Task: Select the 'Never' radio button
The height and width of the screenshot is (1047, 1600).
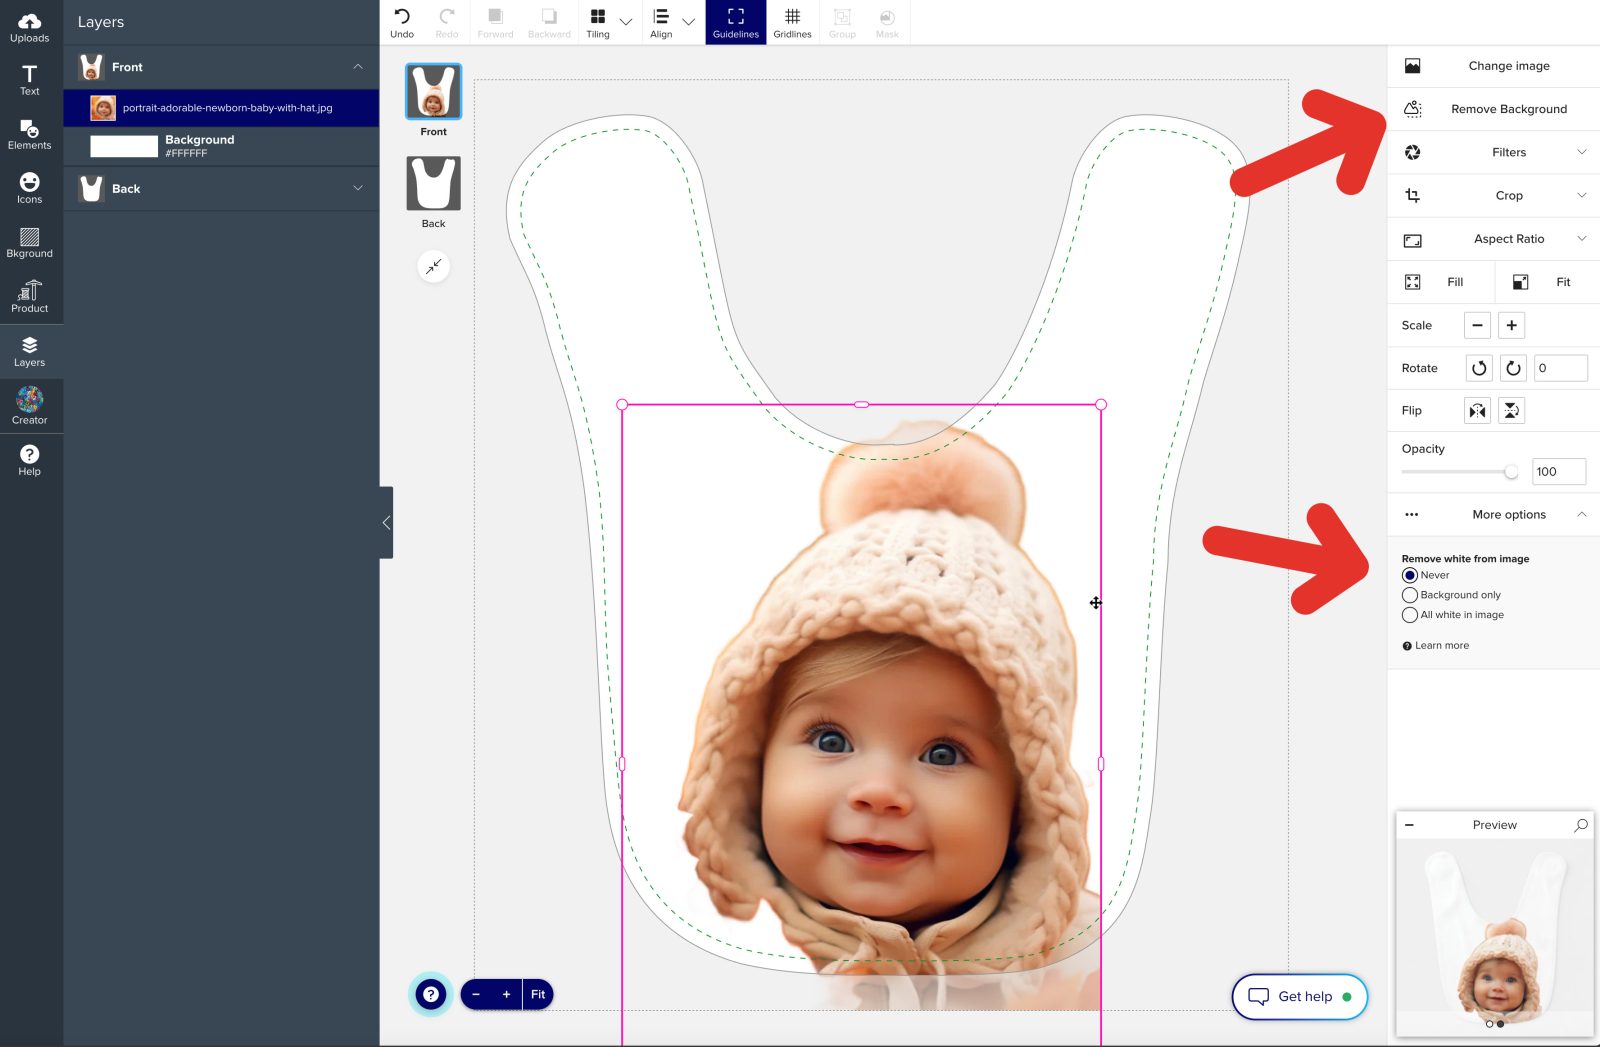Action: click(1410, 575)
